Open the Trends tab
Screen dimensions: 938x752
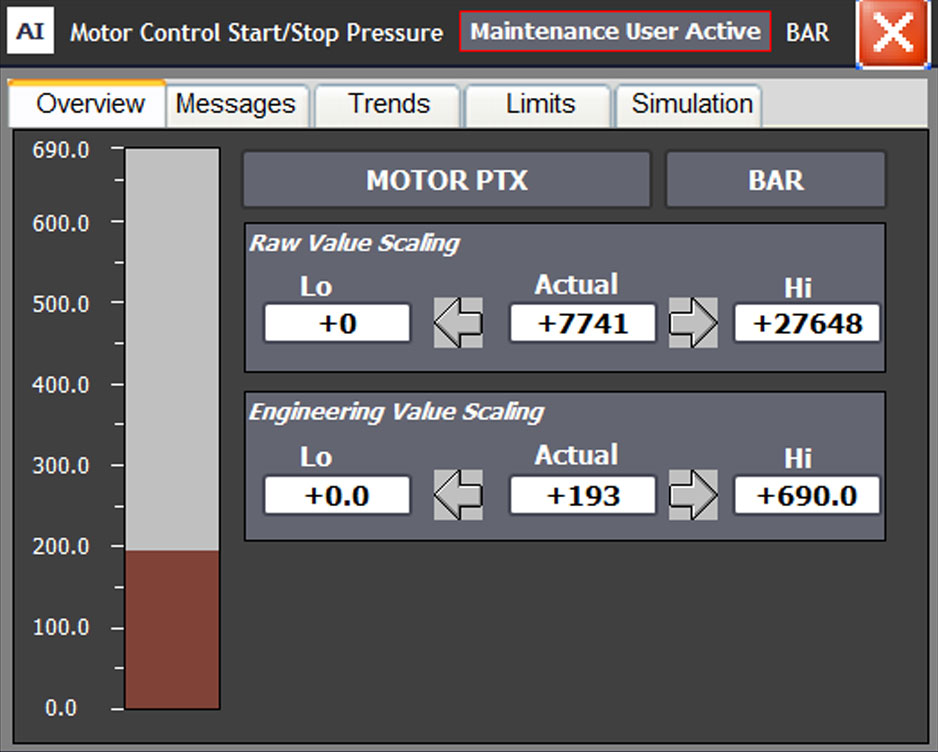pos(387,104)
